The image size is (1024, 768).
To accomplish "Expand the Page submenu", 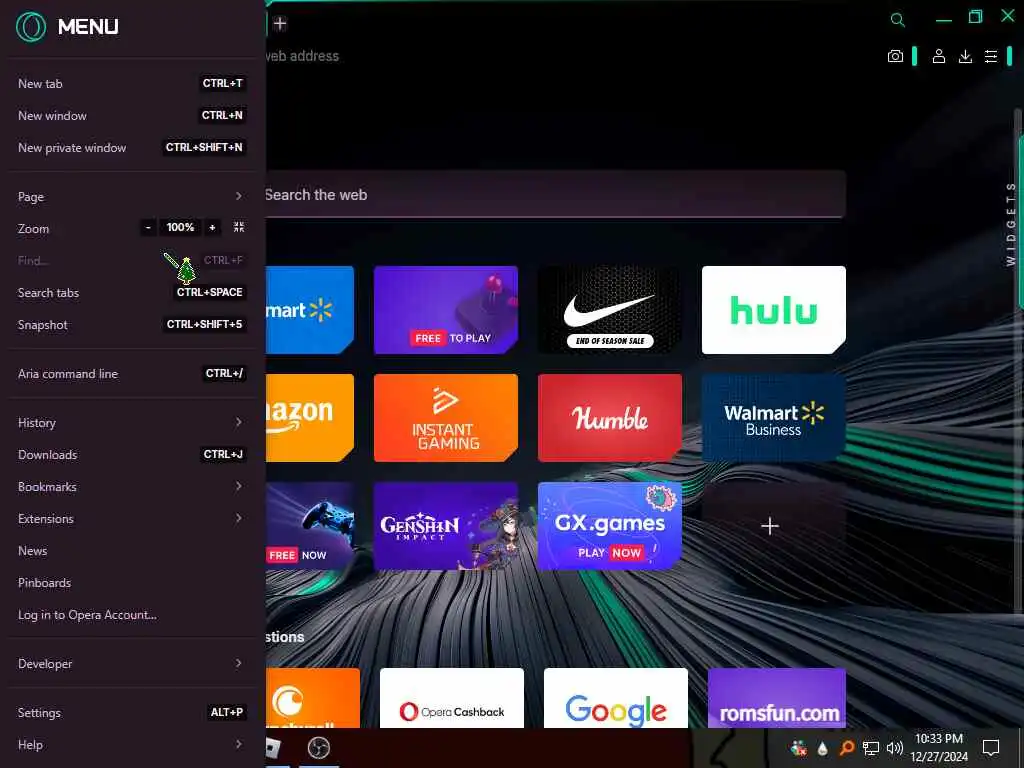I will tap(133, 197).
